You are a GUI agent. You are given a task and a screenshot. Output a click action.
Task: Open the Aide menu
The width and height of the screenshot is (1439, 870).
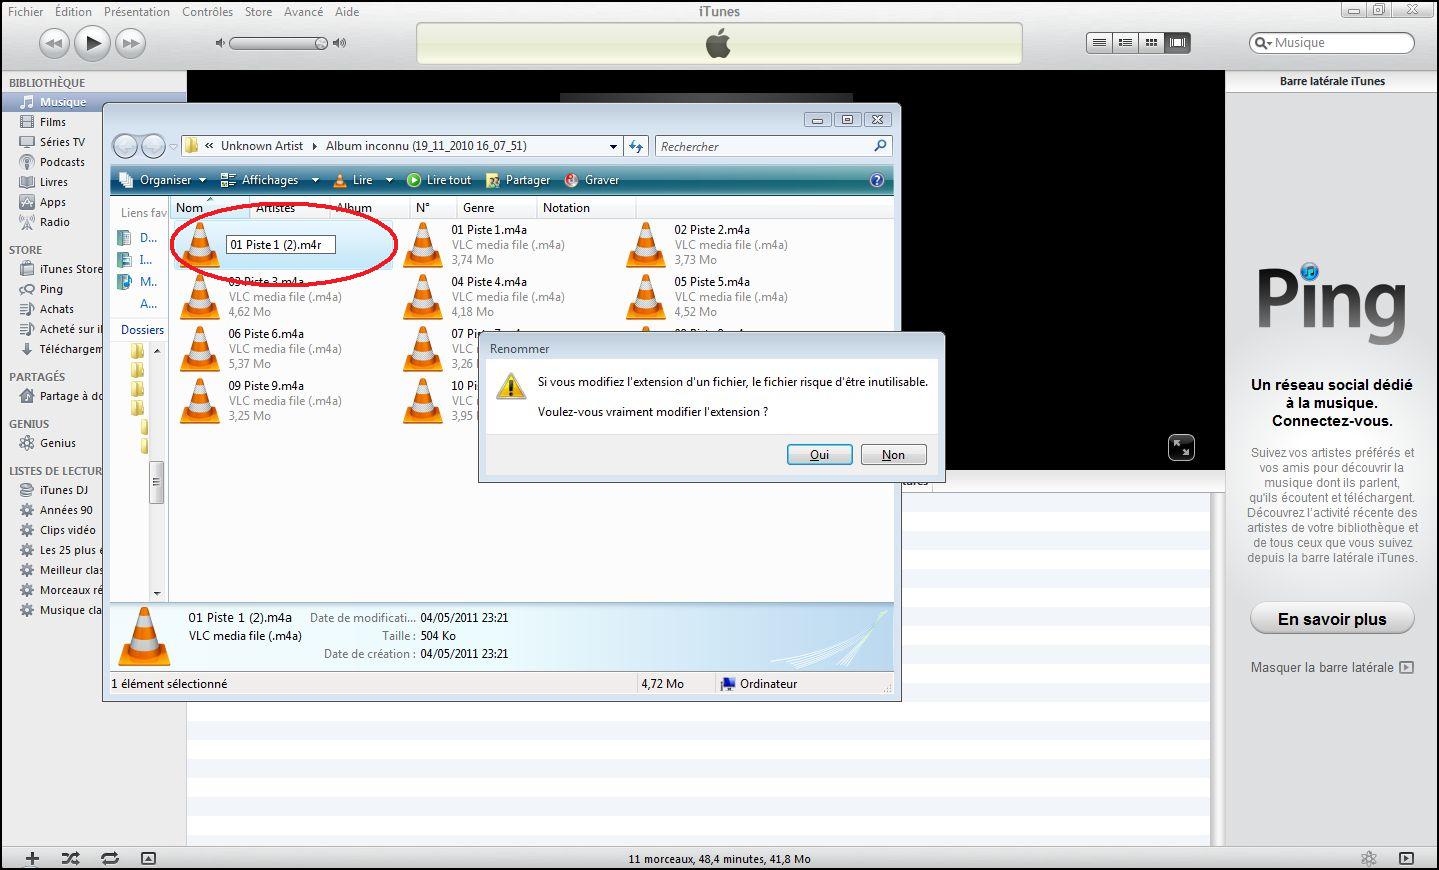click(347, 12)
